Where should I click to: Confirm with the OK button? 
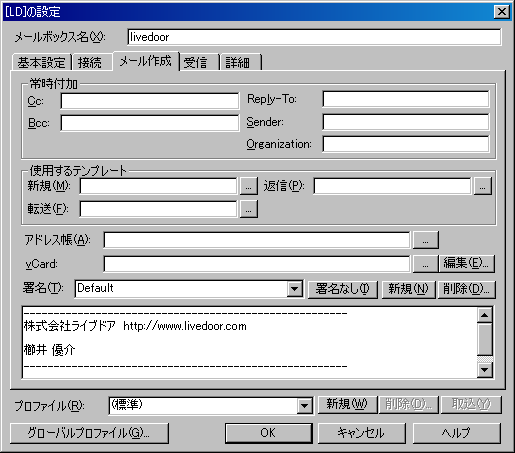269,433
